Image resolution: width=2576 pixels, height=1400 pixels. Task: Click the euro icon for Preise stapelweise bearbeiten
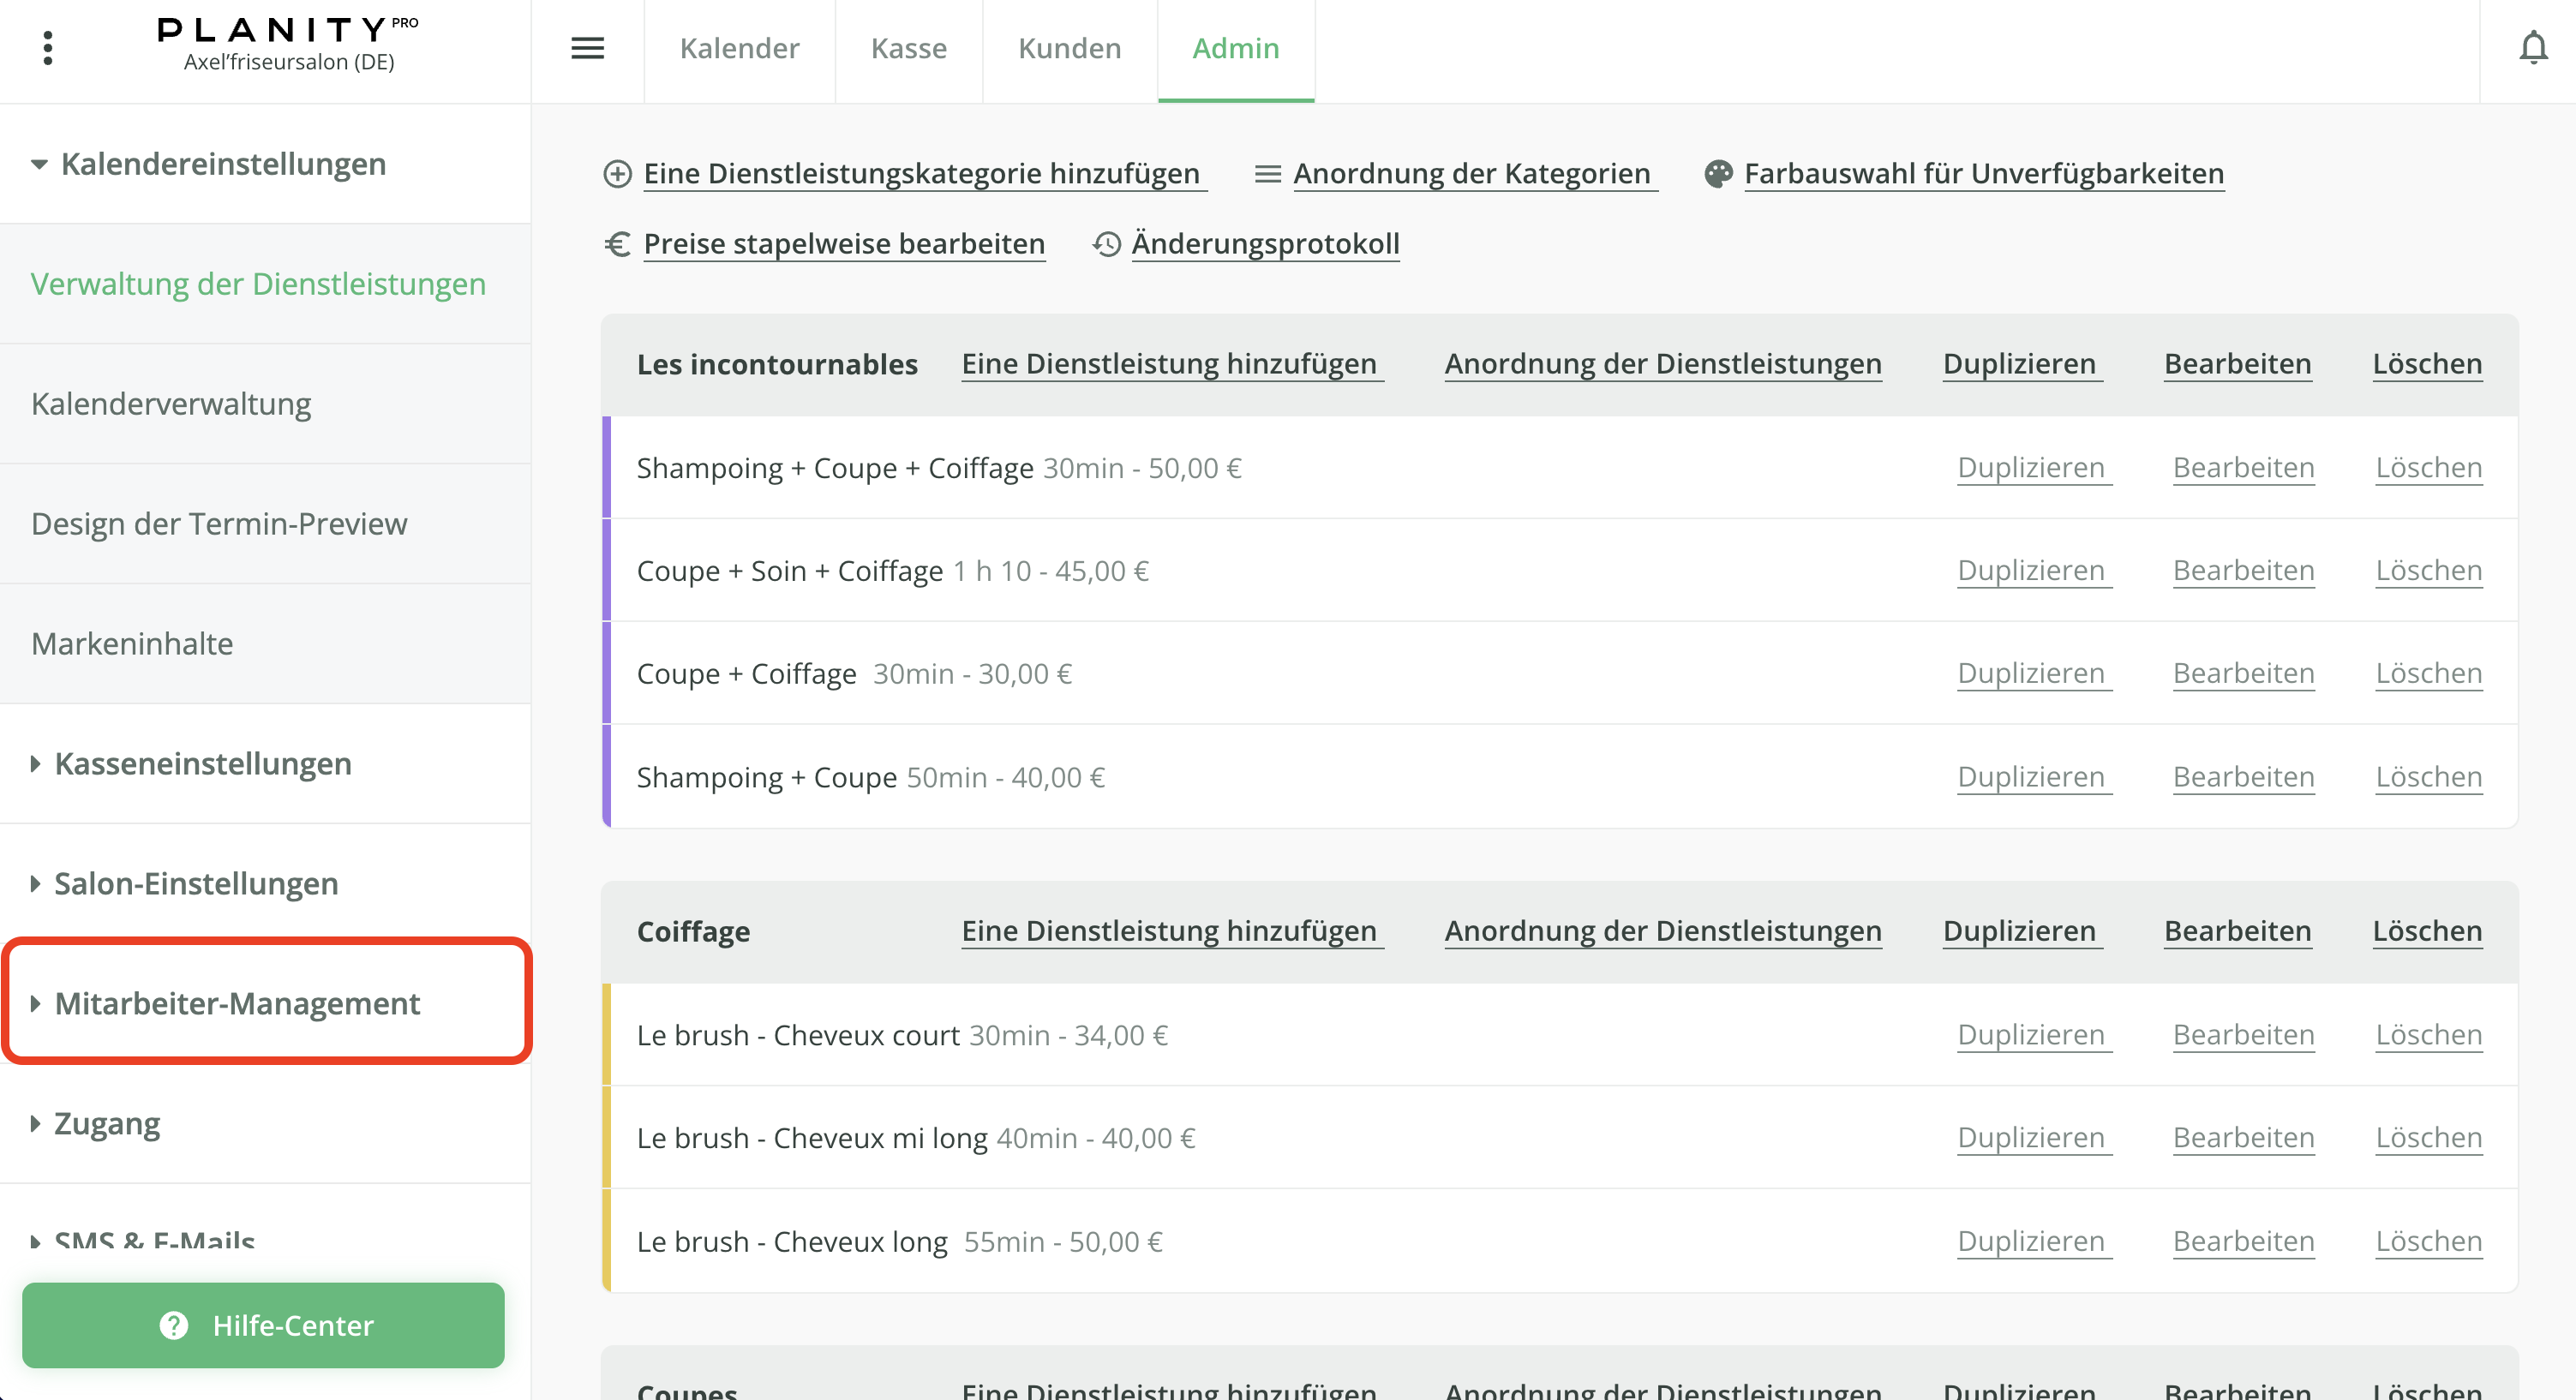[617, 243]
